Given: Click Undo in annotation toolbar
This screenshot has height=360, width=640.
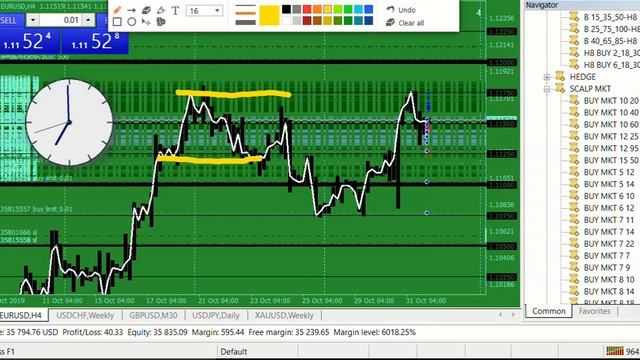Looking at the screenshot, I should [x=401, y=10].
